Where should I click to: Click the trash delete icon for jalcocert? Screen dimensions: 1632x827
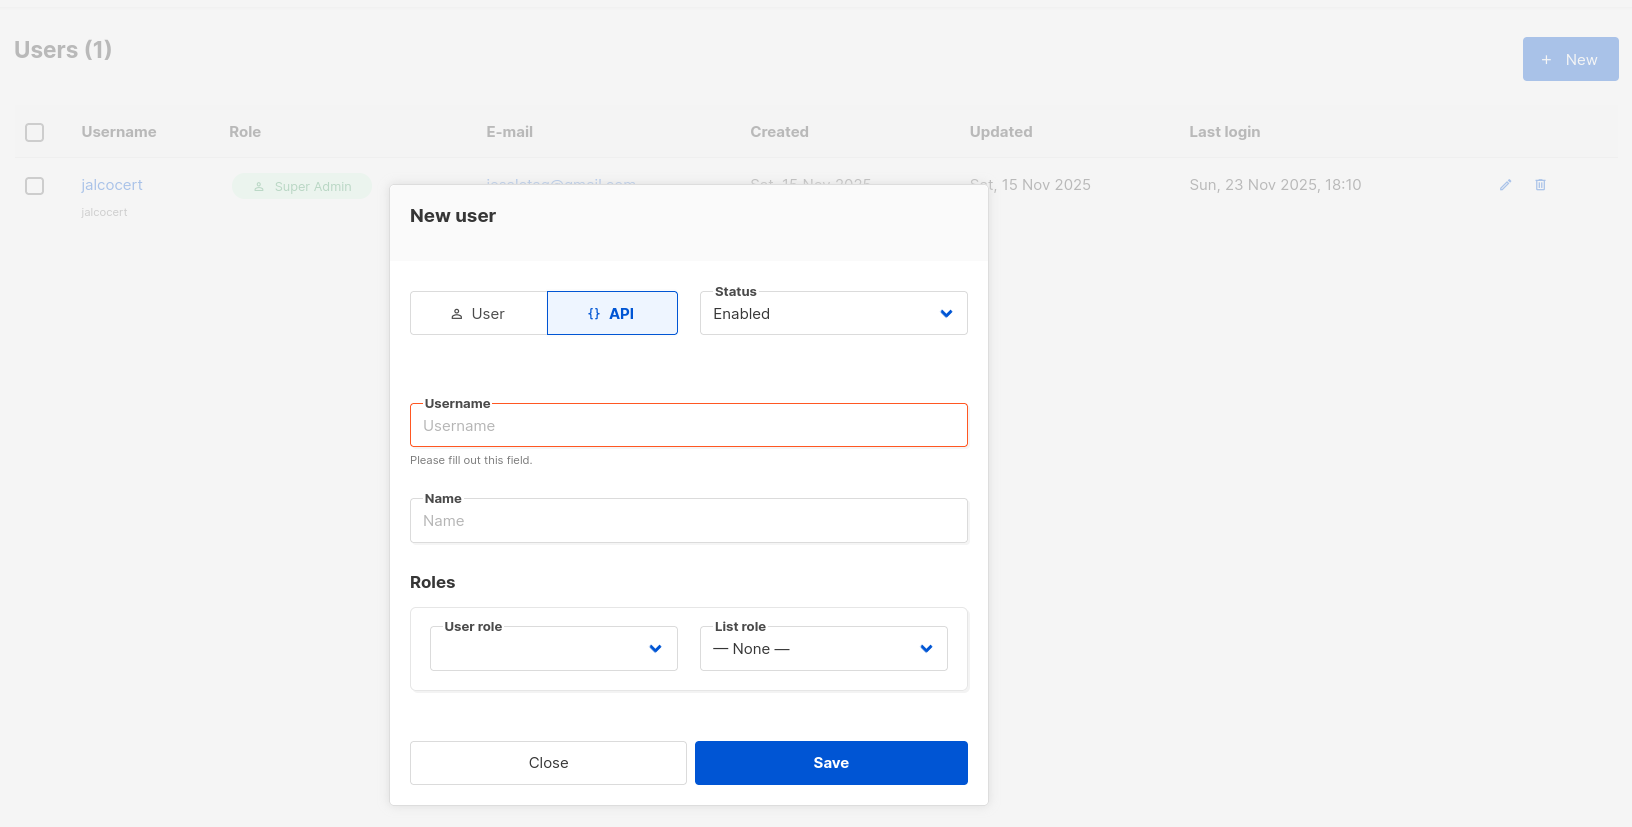click(x=1540, y=185)
